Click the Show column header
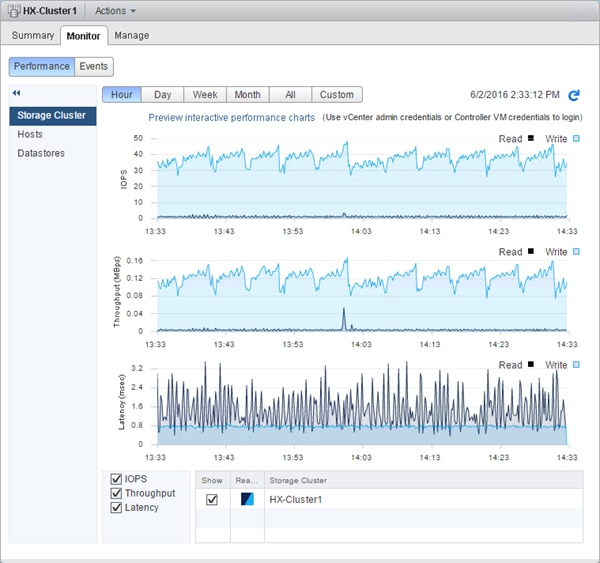Image resolution: width=600 pixels, height=563 pixels. [x=213, y=480]
